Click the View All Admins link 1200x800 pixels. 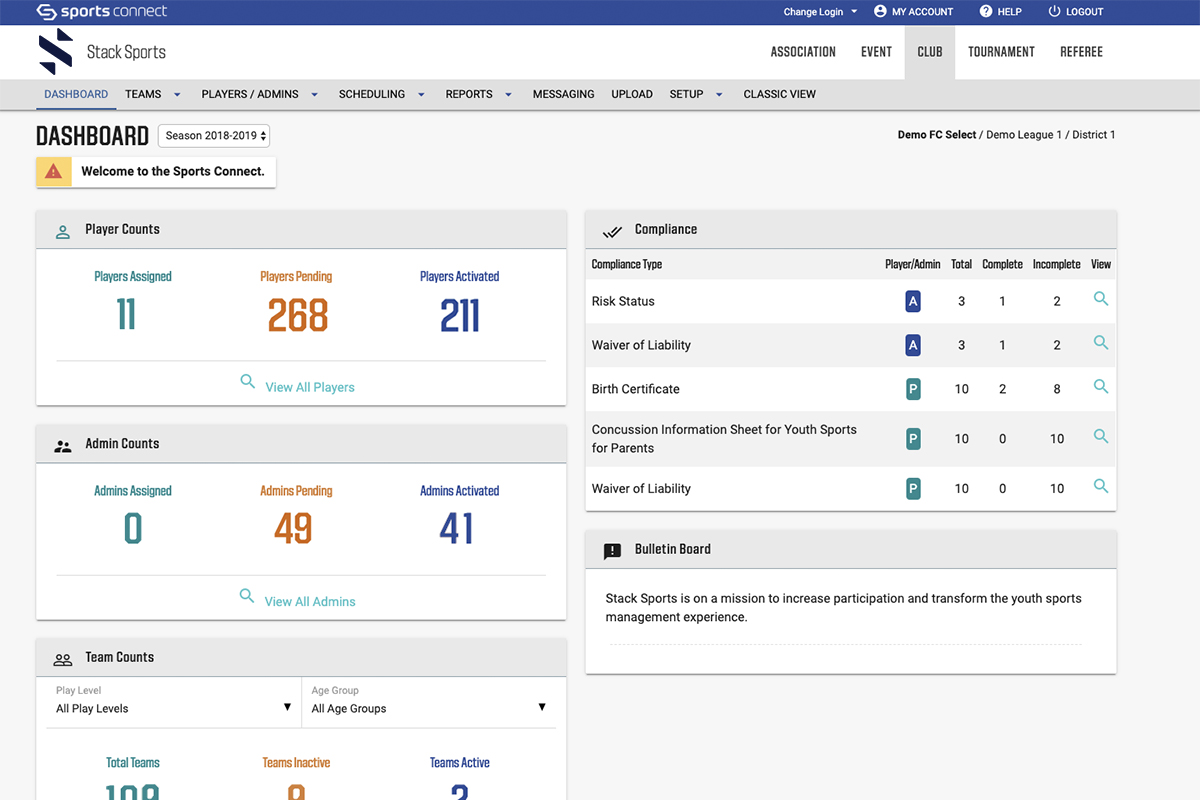[310, 601]
